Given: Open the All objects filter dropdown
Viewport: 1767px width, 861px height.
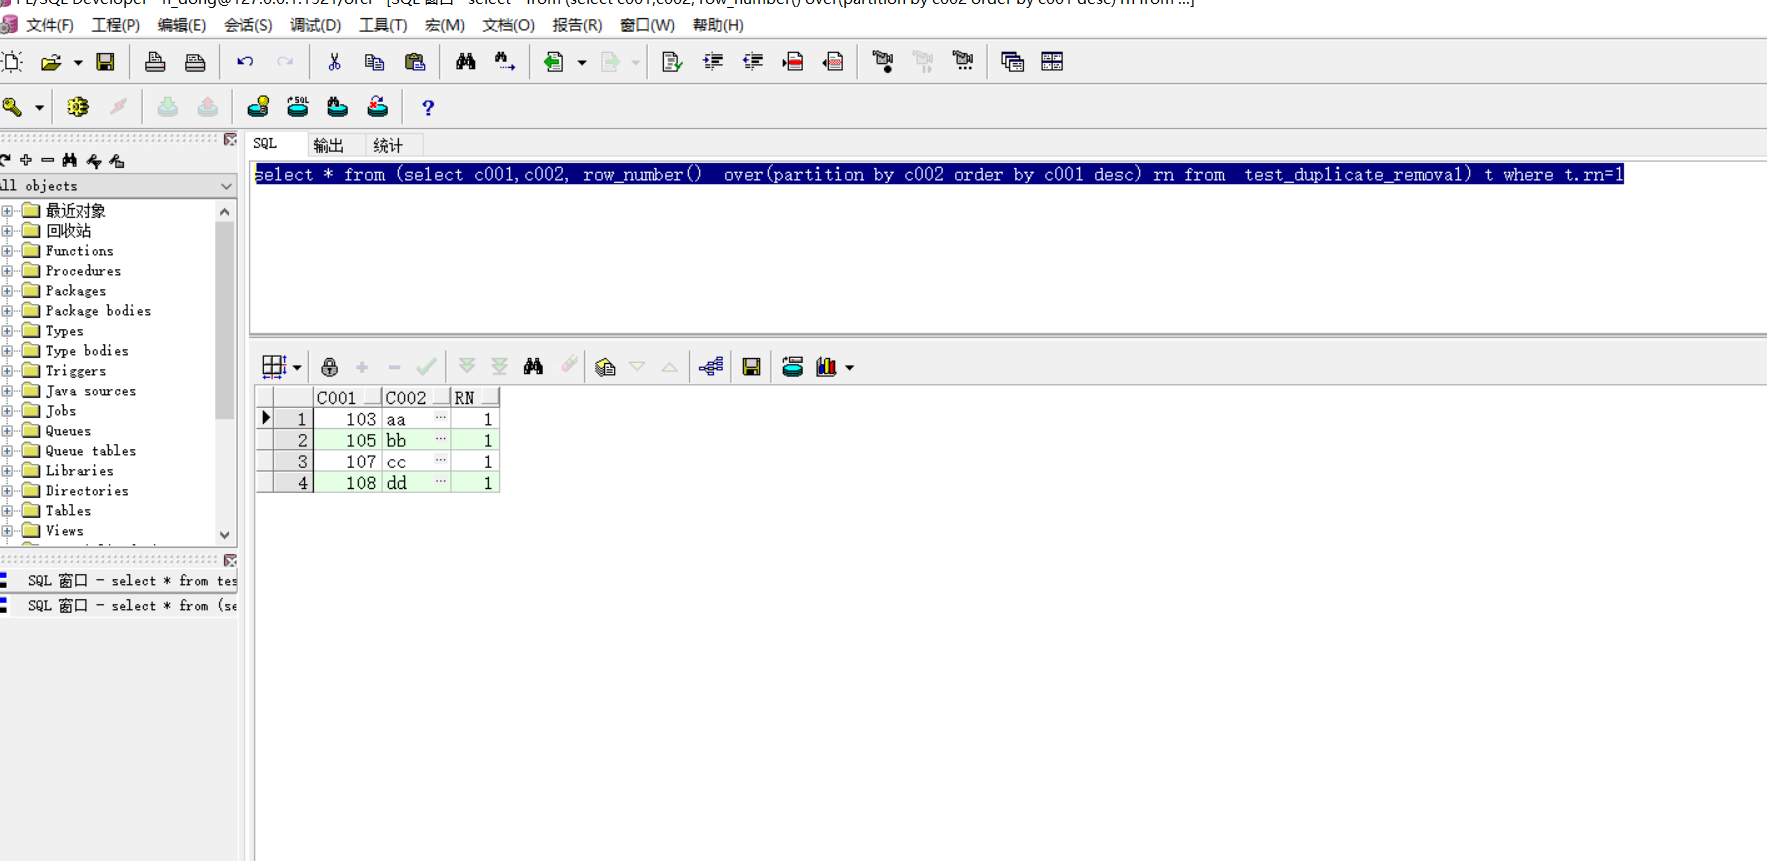Looking at the screenshot, I should (x=226, y=186).
